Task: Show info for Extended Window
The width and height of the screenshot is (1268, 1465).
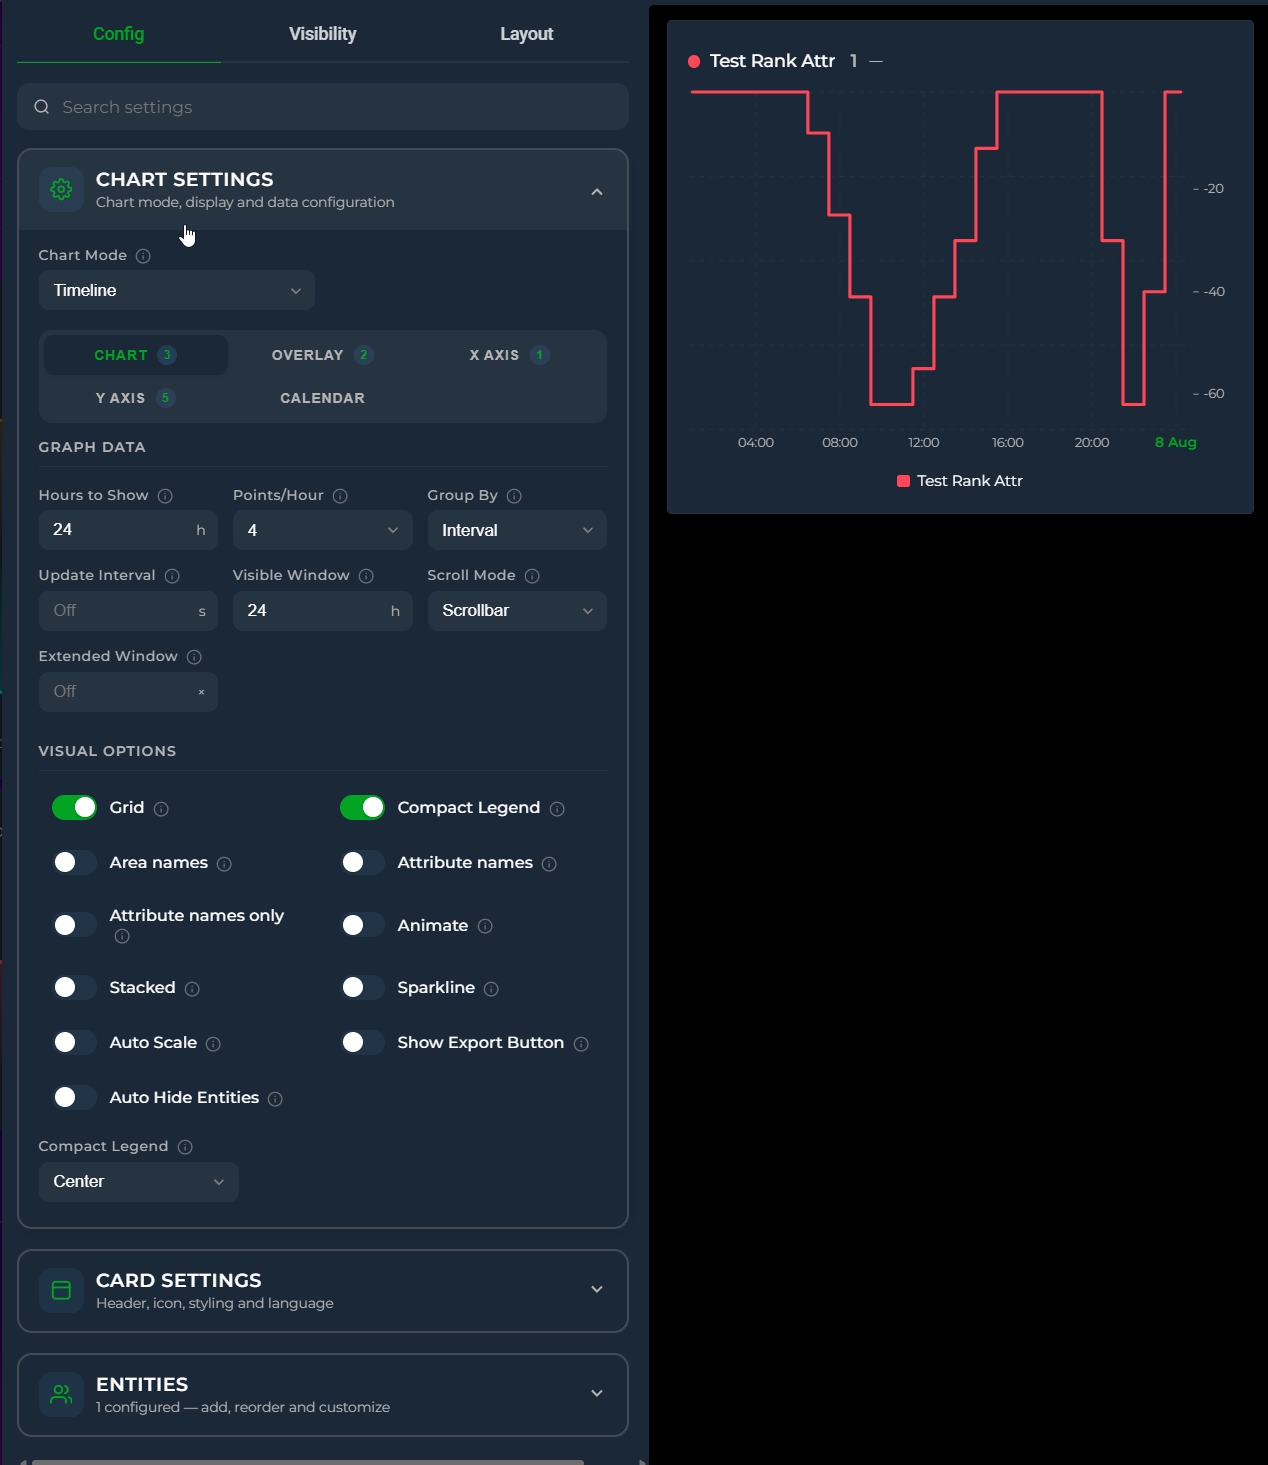Action: click(194, 657)
